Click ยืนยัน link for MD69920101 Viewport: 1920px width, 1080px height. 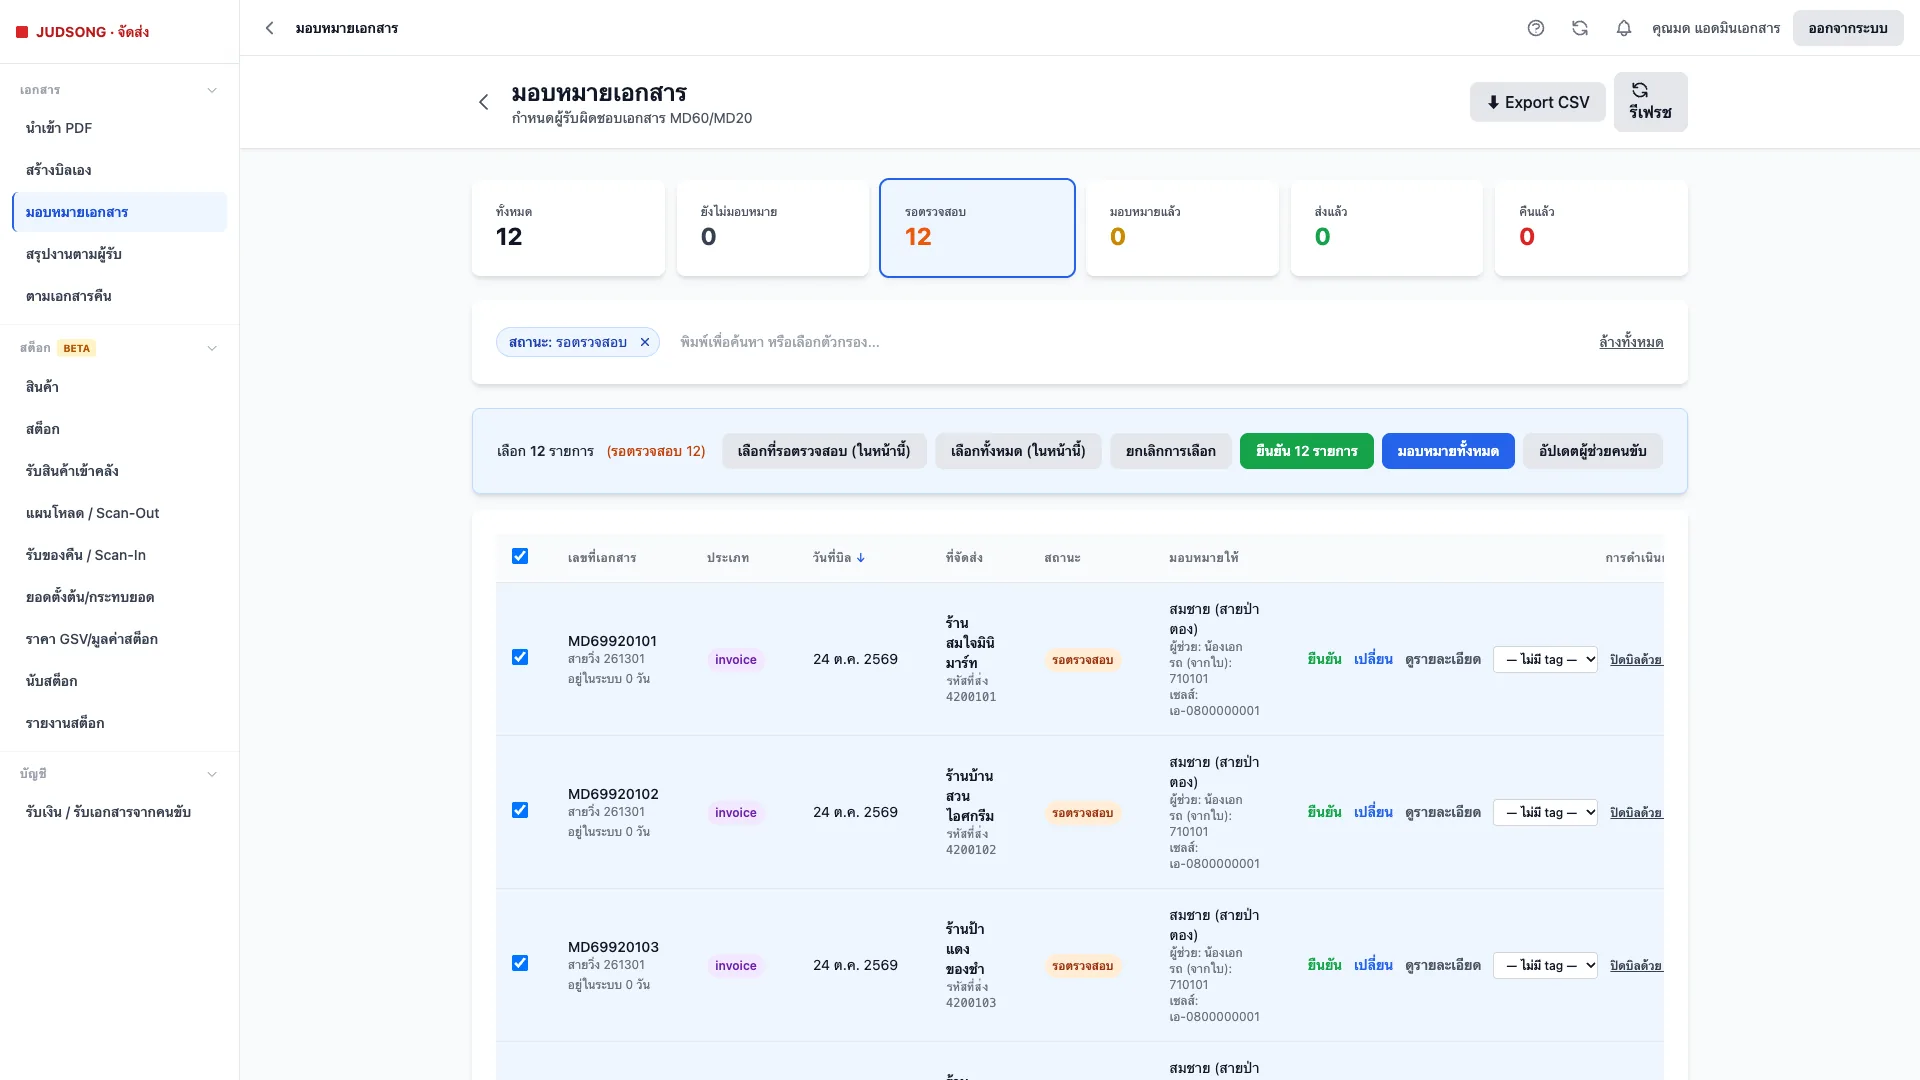(1324, 659)
